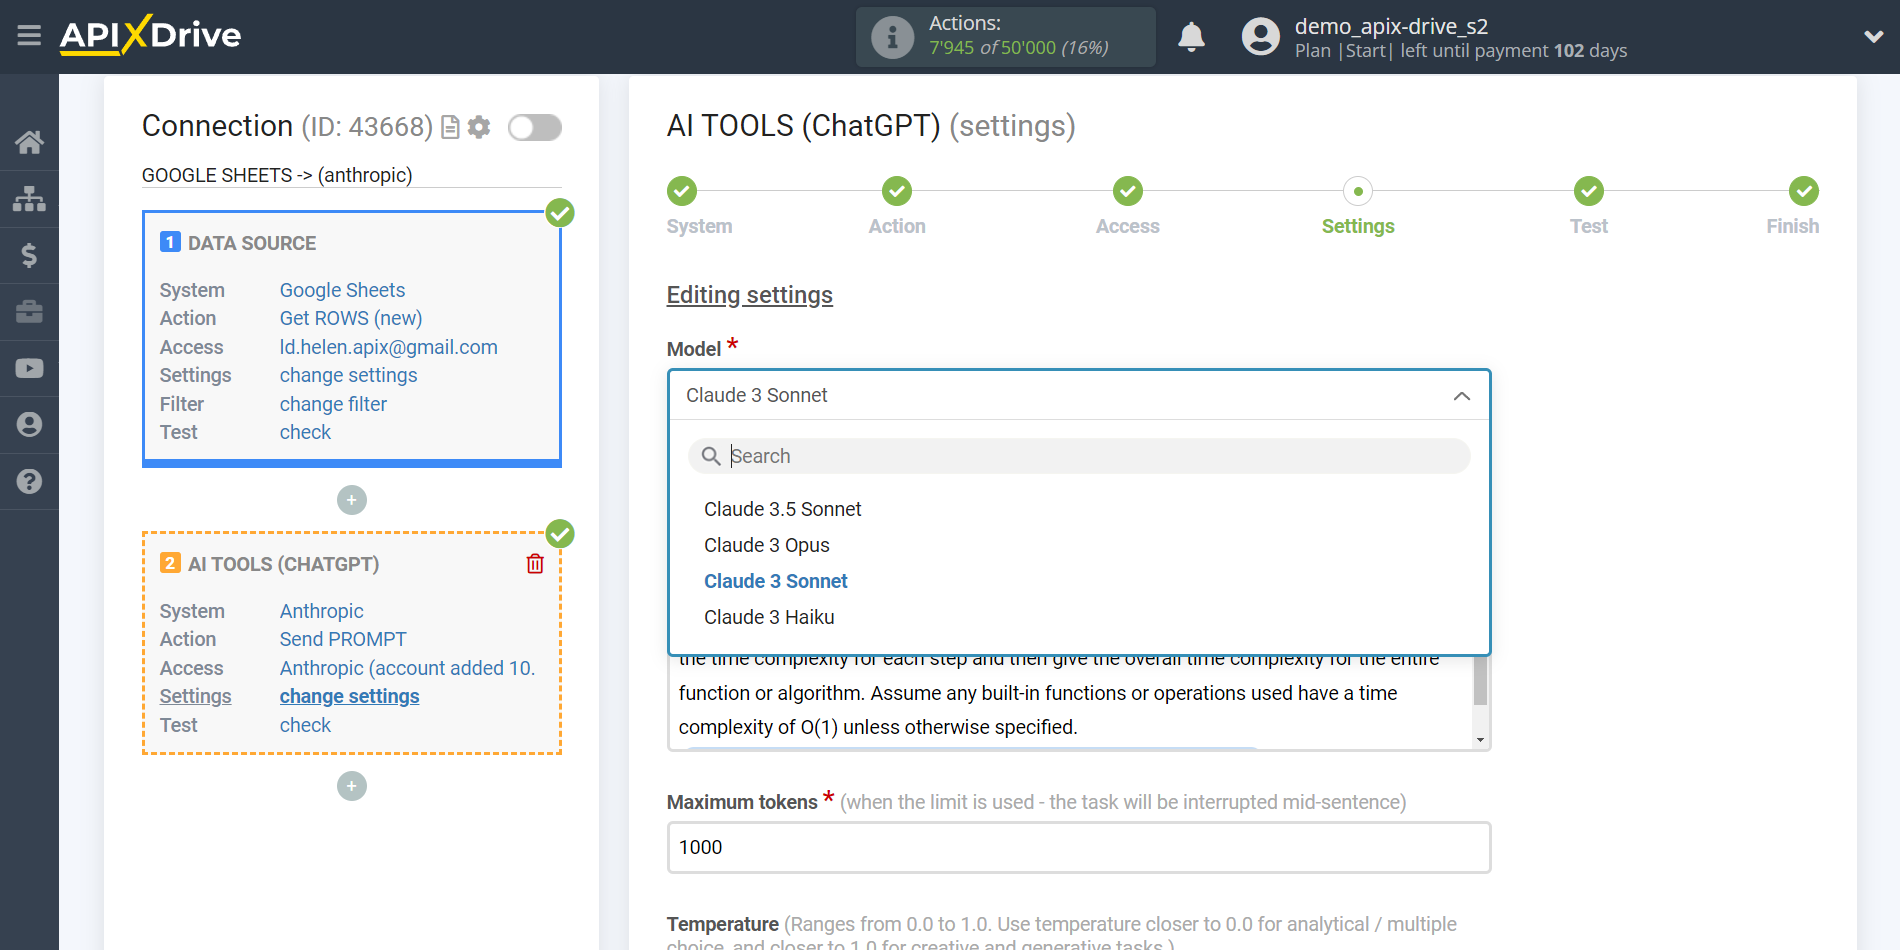Viewport: 1900px width, 950px height.
Task: Go to Finish wizard step
Action: point(1804,191)
